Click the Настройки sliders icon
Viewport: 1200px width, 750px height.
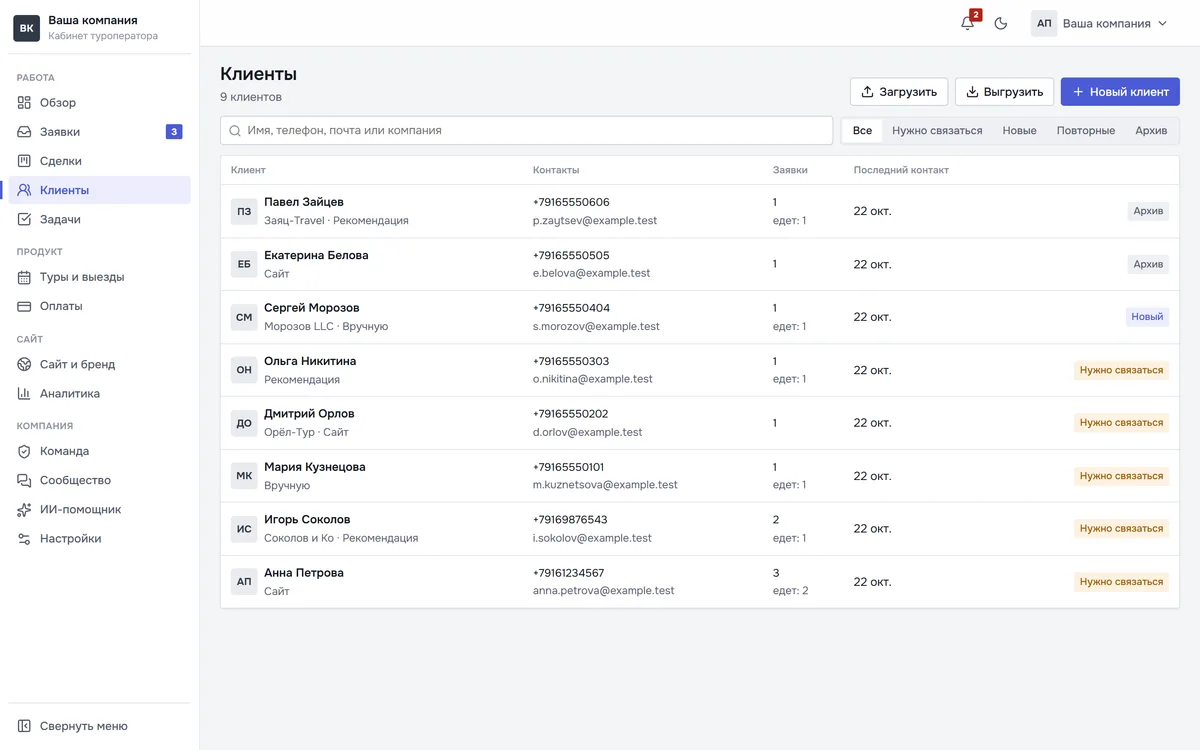click(x=25, y=538)
